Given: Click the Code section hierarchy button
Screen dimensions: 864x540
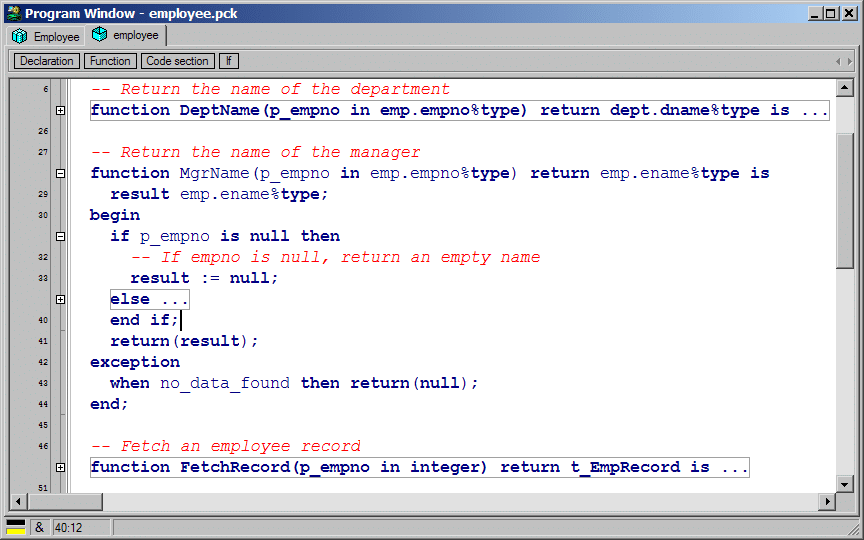Looking at the screenshot, I should tap(177, 61).
